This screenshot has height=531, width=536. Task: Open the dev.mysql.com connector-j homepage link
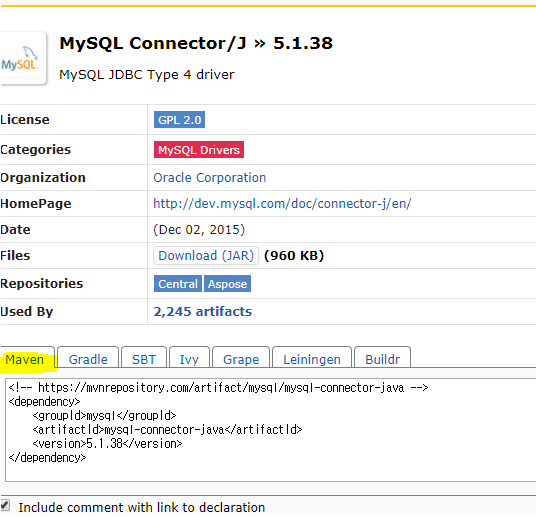click(x=282, y=204)
